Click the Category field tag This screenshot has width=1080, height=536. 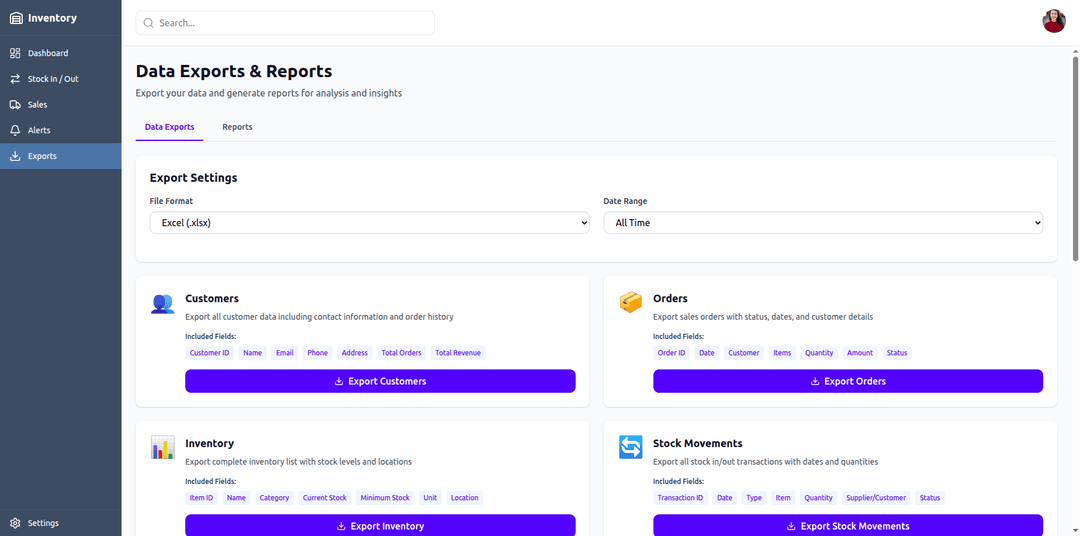click(275, 497)
